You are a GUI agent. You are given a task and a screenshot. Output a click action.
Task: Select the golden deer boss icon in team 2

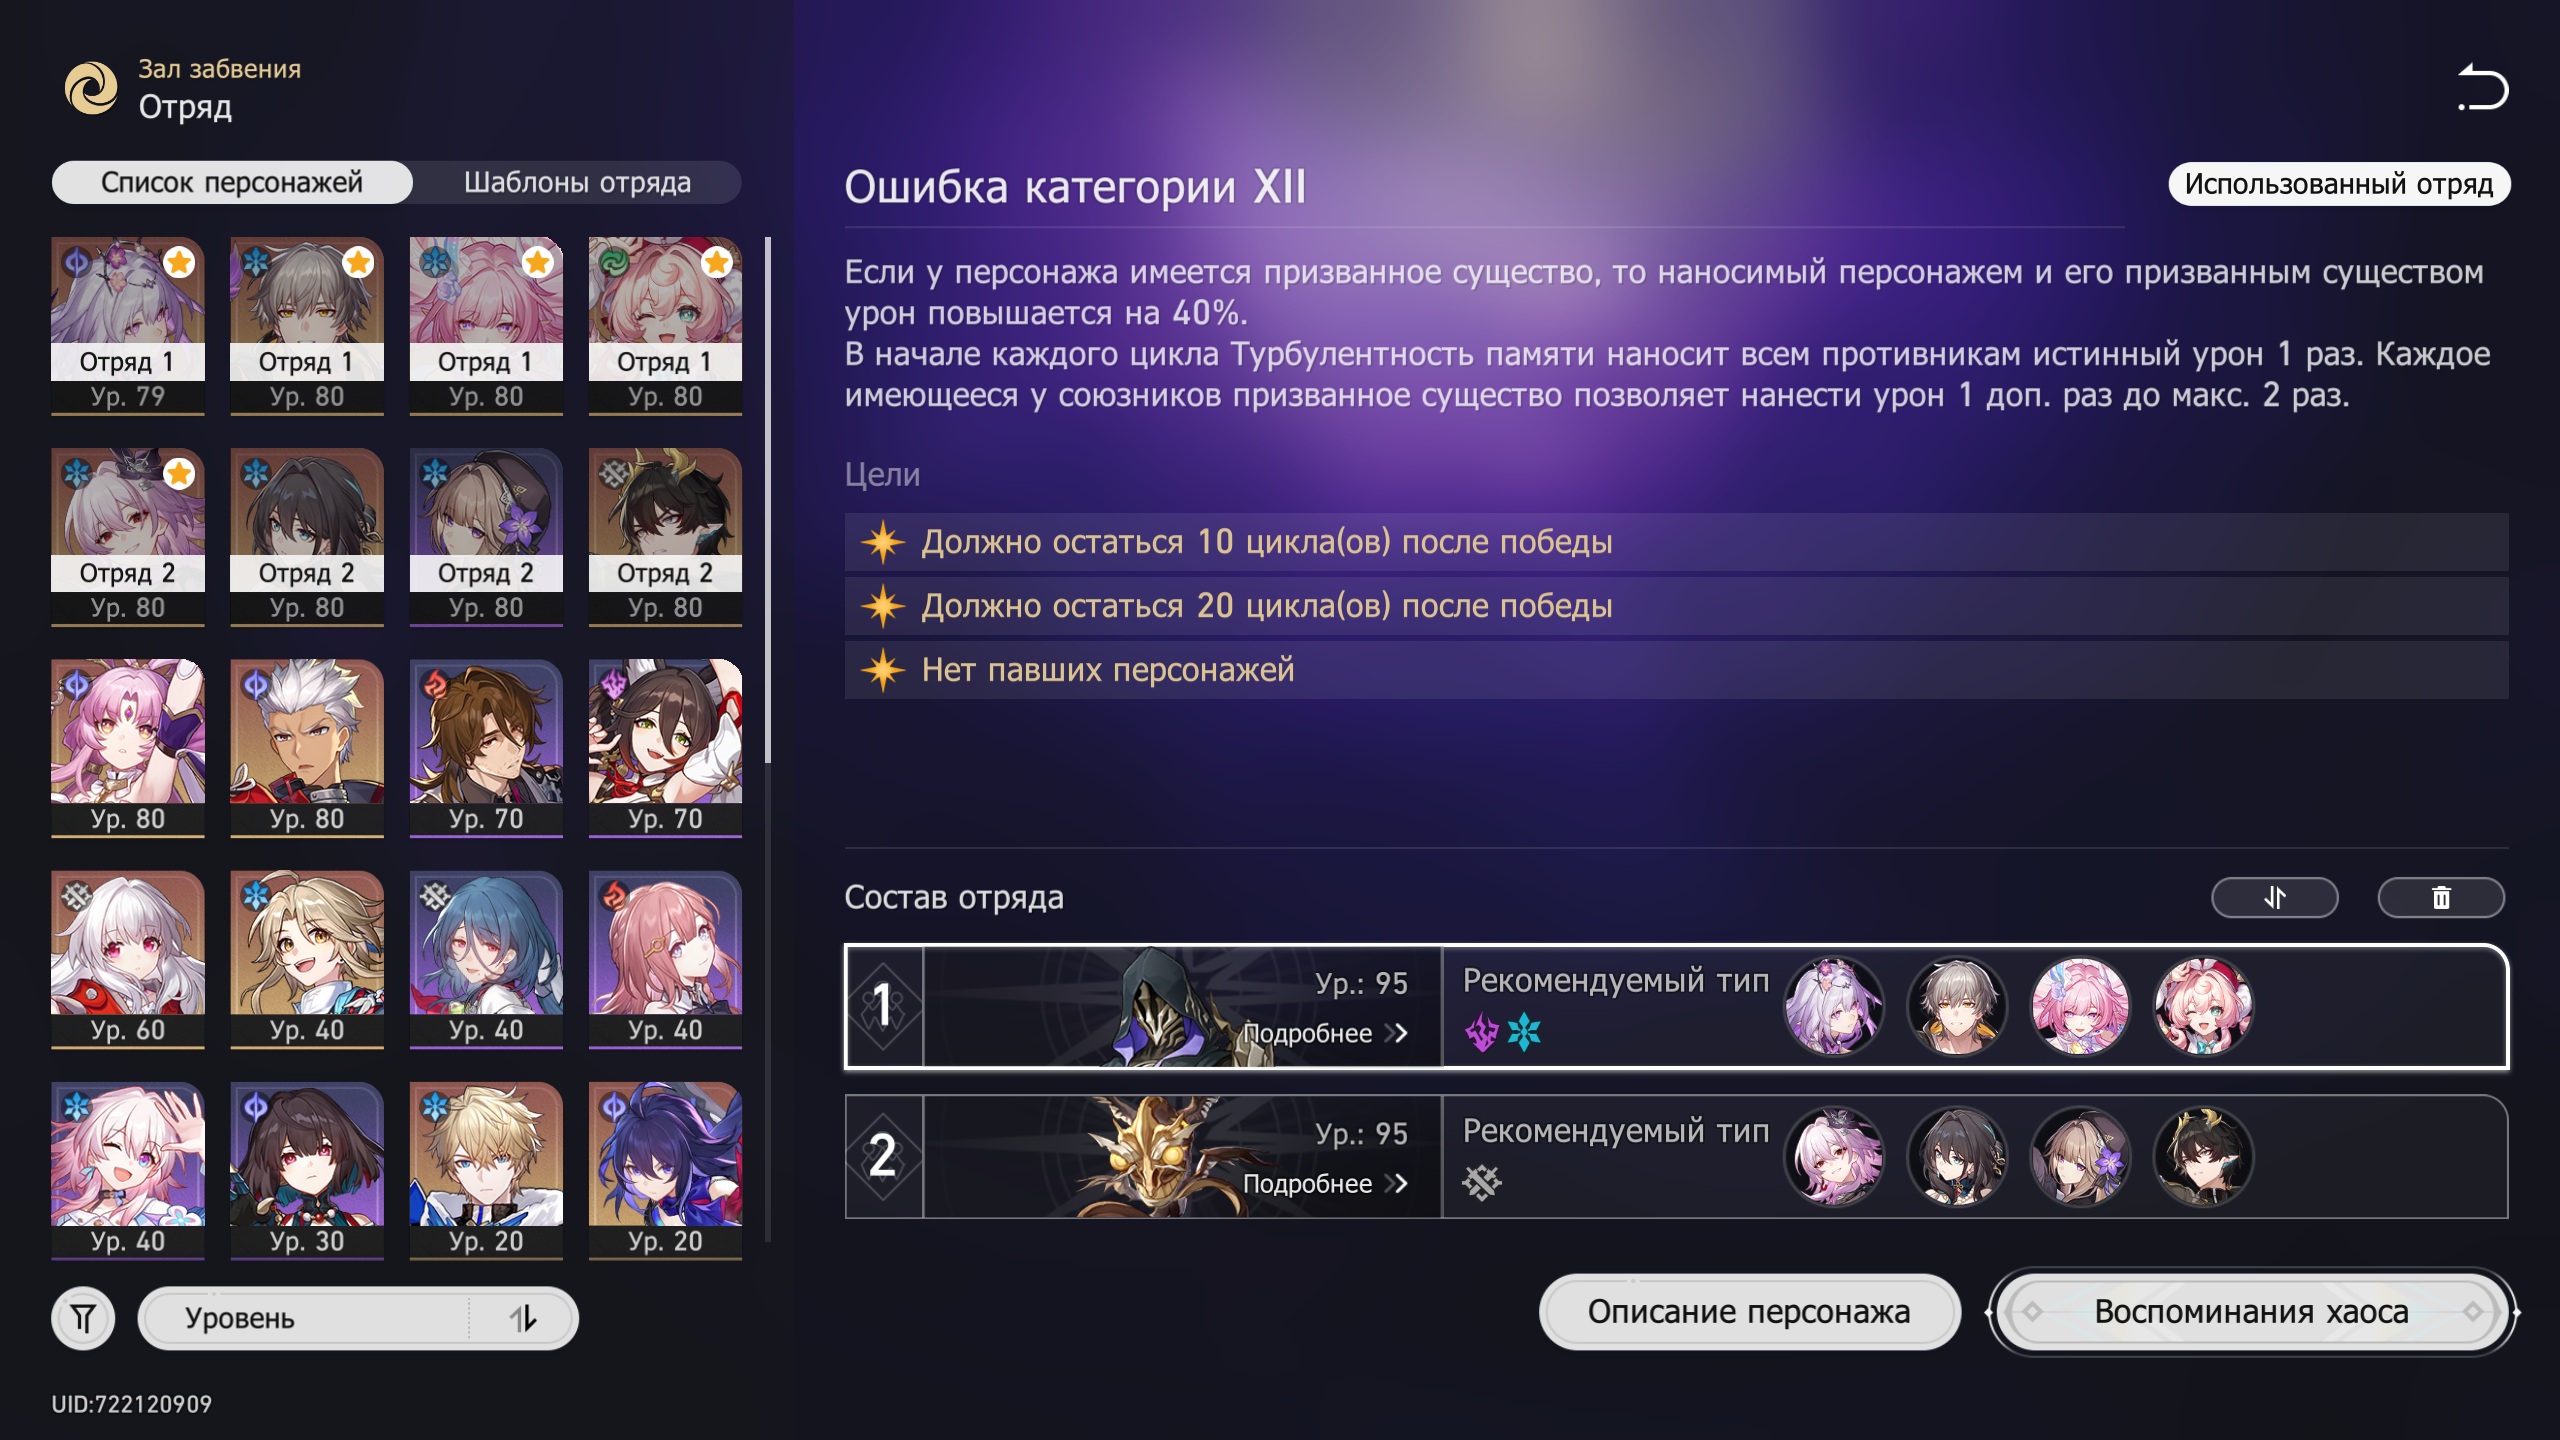coord(1160,1156)
